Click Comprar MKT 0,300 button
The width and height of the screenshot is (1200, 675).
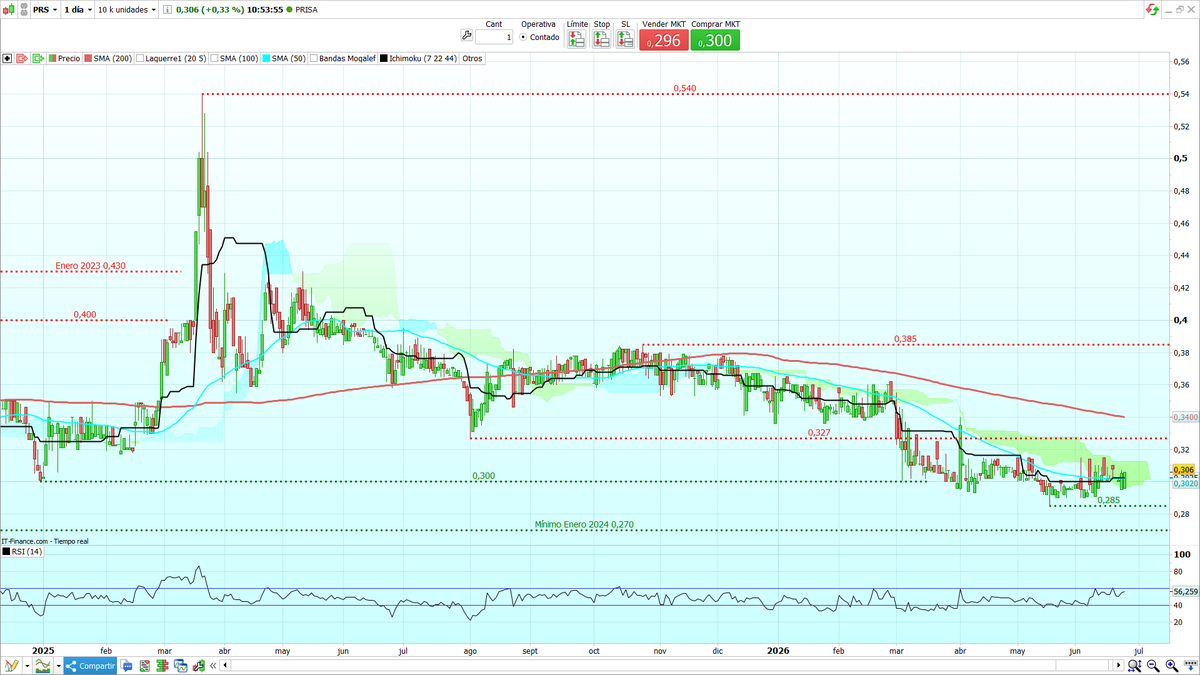click(x=715, y=41)
